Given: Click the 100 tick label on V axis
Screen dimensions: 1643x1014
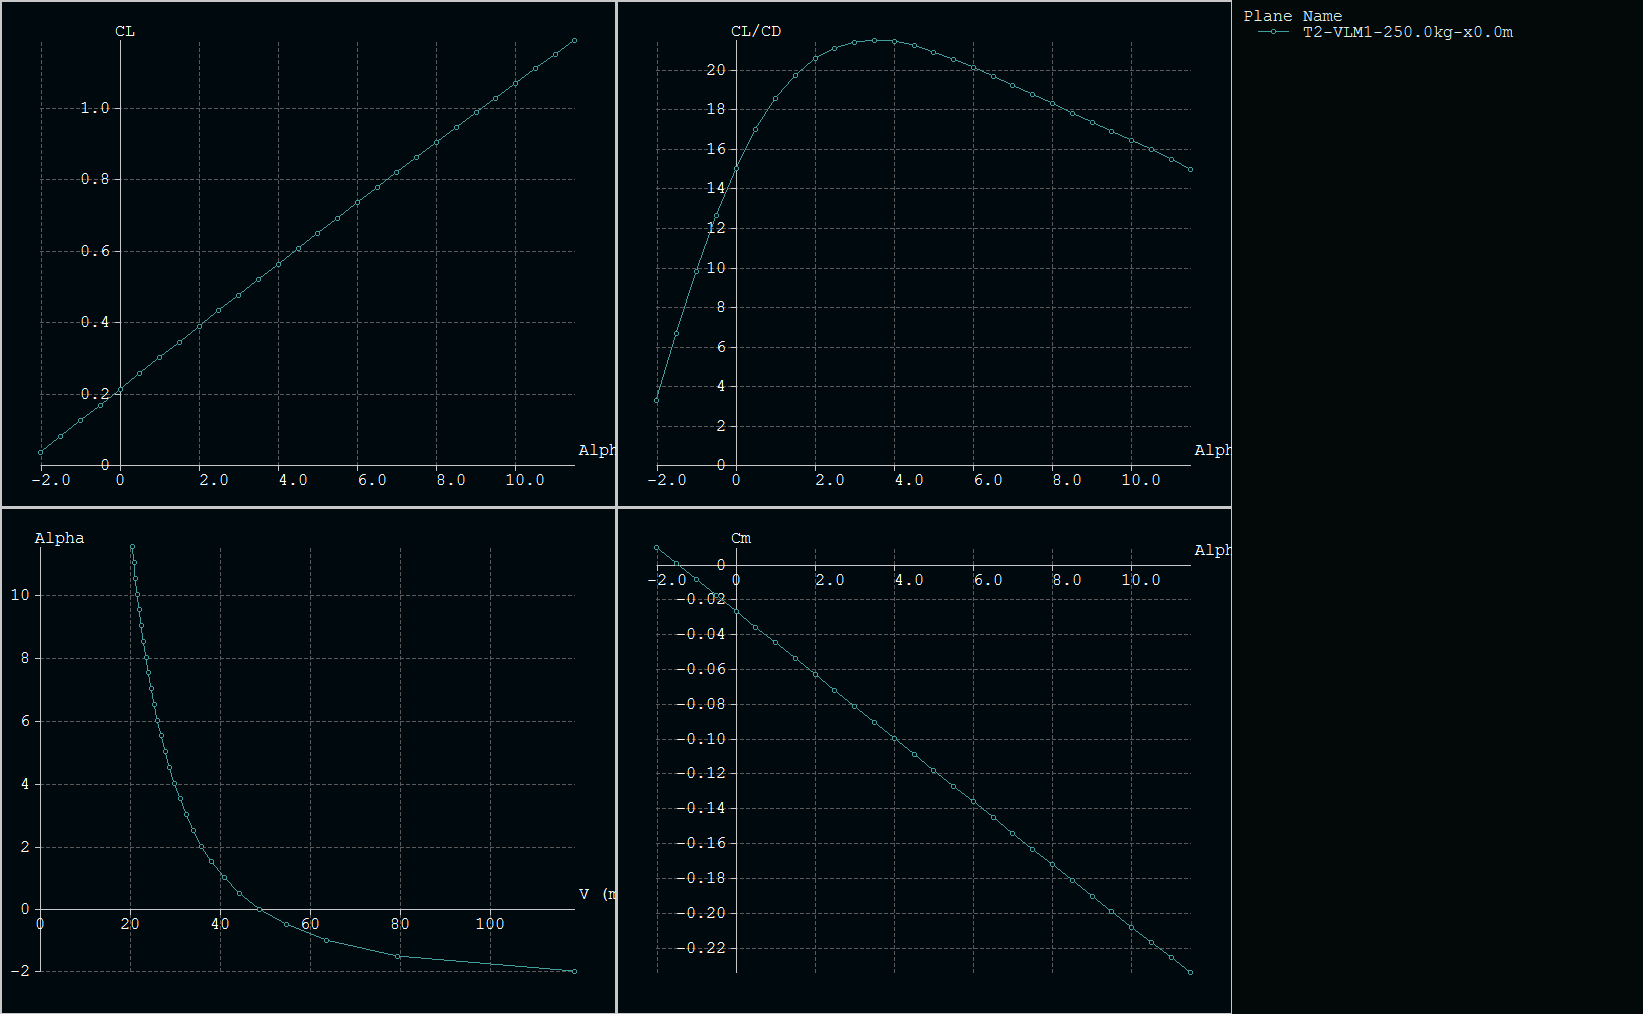Looking at the screenshot, I should (x=490, y=924).
